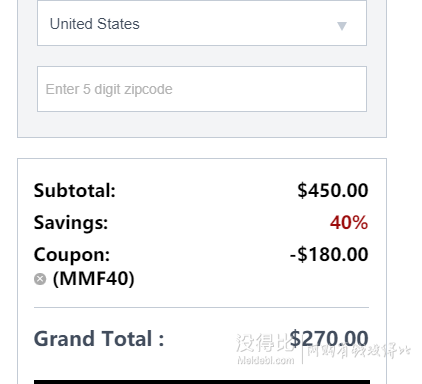Click the -$180.00 coupon discount amount
Screen dimensions: 422x384
[329, 255]
